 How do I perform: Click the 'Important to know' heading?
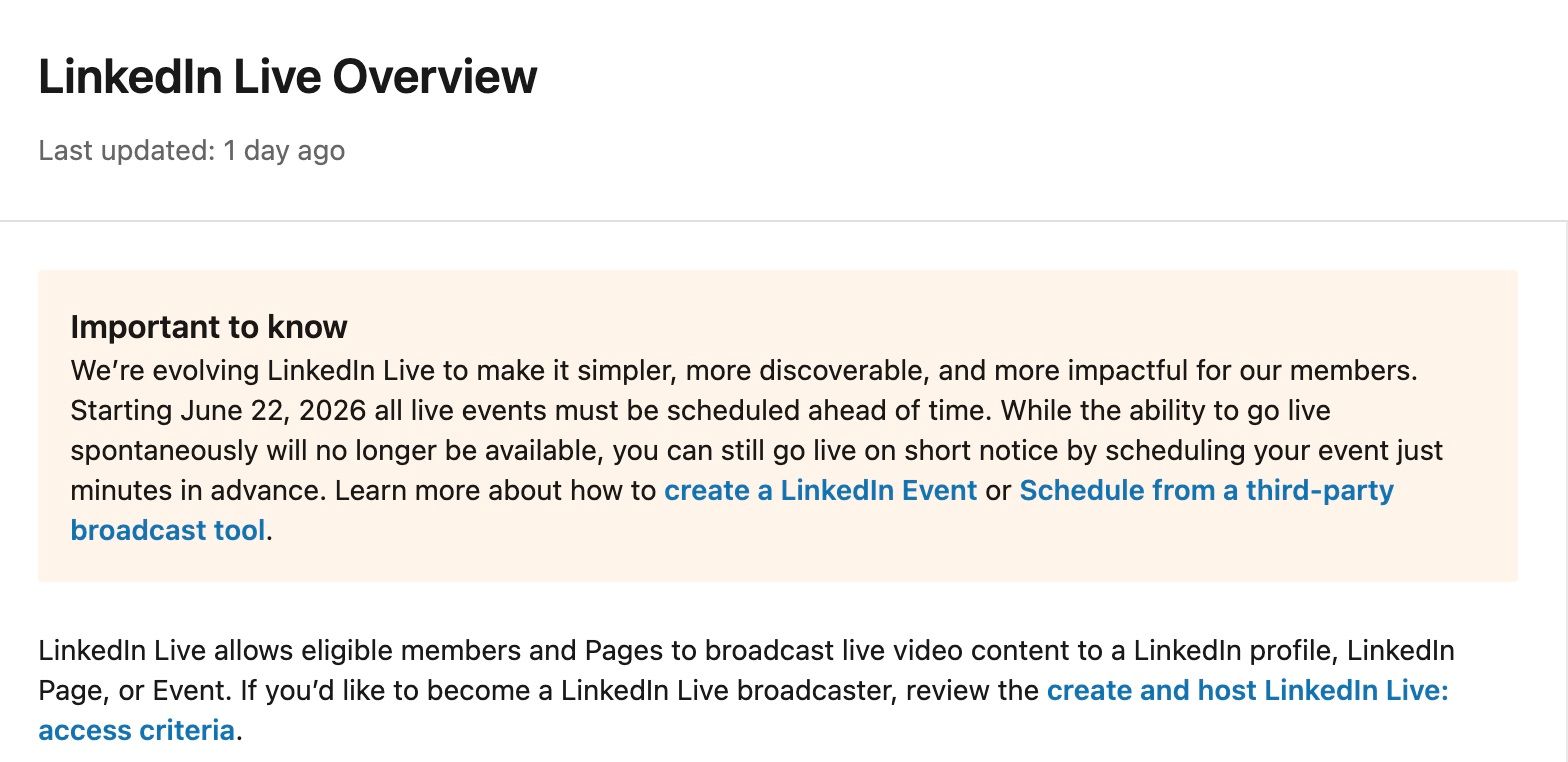pos(209,327)
